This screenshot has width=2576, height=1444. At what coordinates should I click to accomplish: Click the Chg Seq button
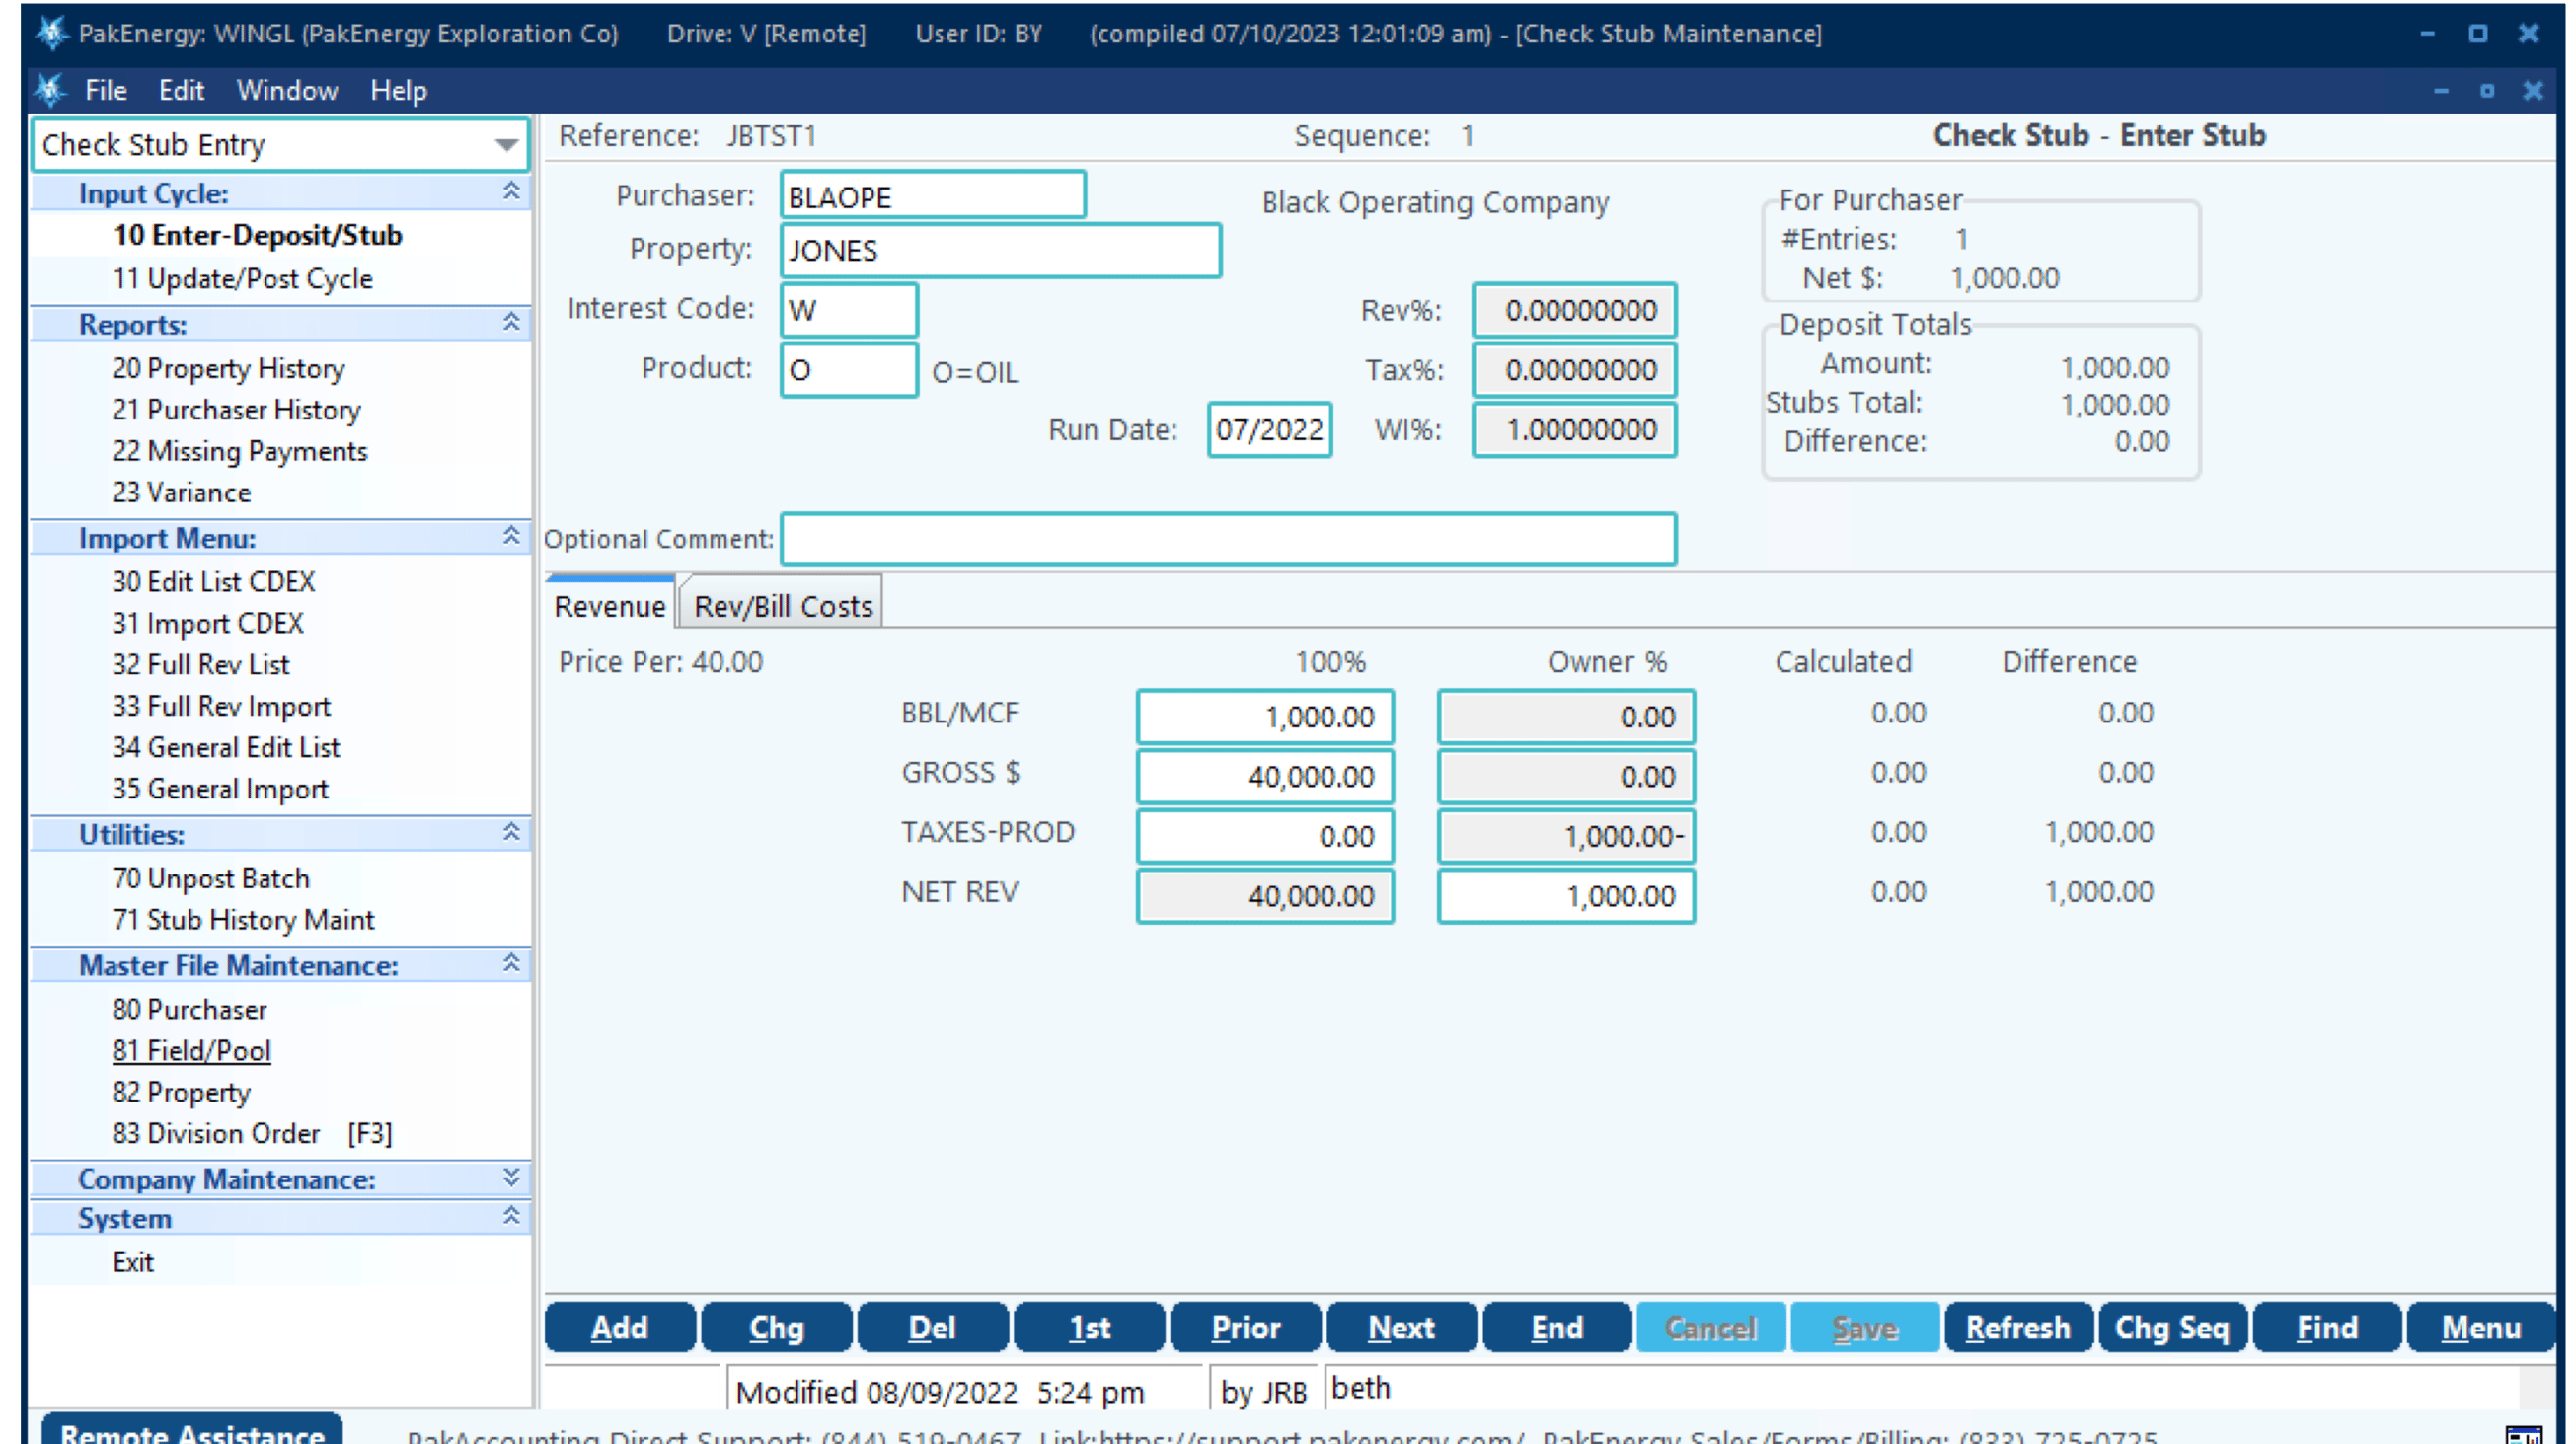(x=2172, y=1328)
